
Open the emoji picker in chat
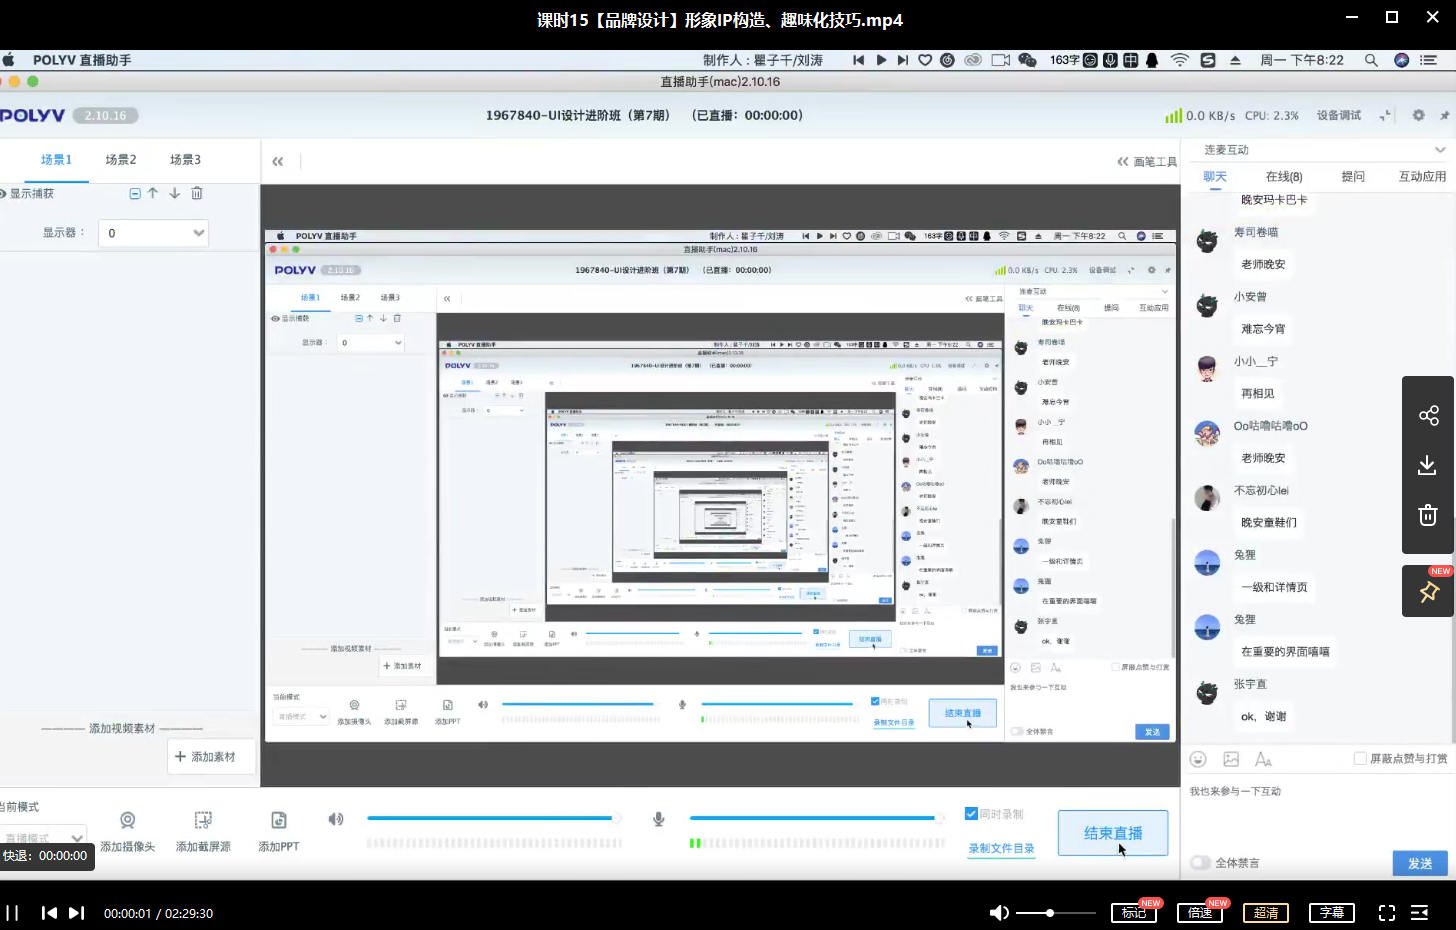1198,759
